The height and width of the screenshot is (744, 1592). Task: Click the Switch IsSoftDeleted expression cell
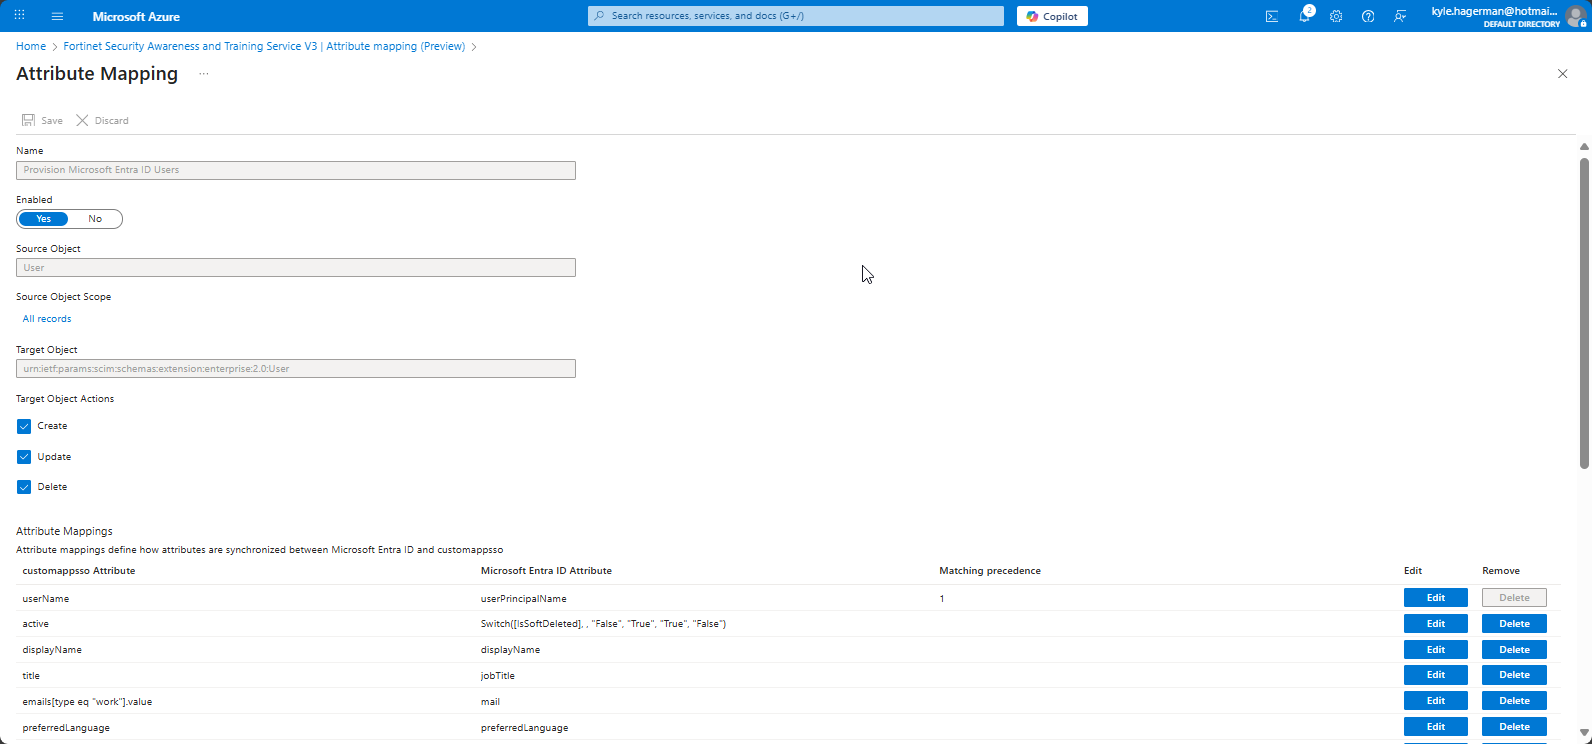pos(603,624)
